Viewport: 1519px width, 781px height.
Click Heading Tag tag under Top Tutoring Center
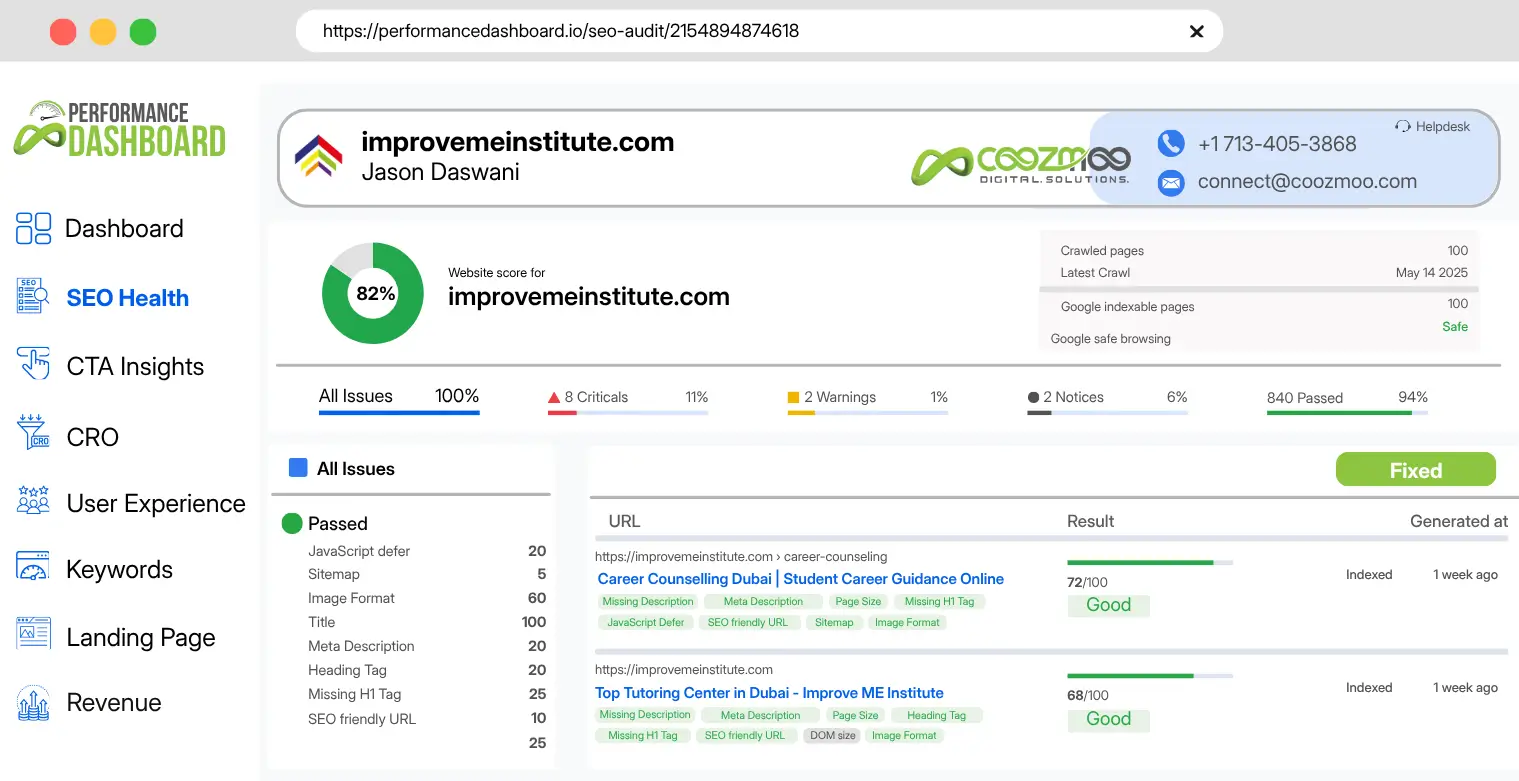(x=936, y=715)
